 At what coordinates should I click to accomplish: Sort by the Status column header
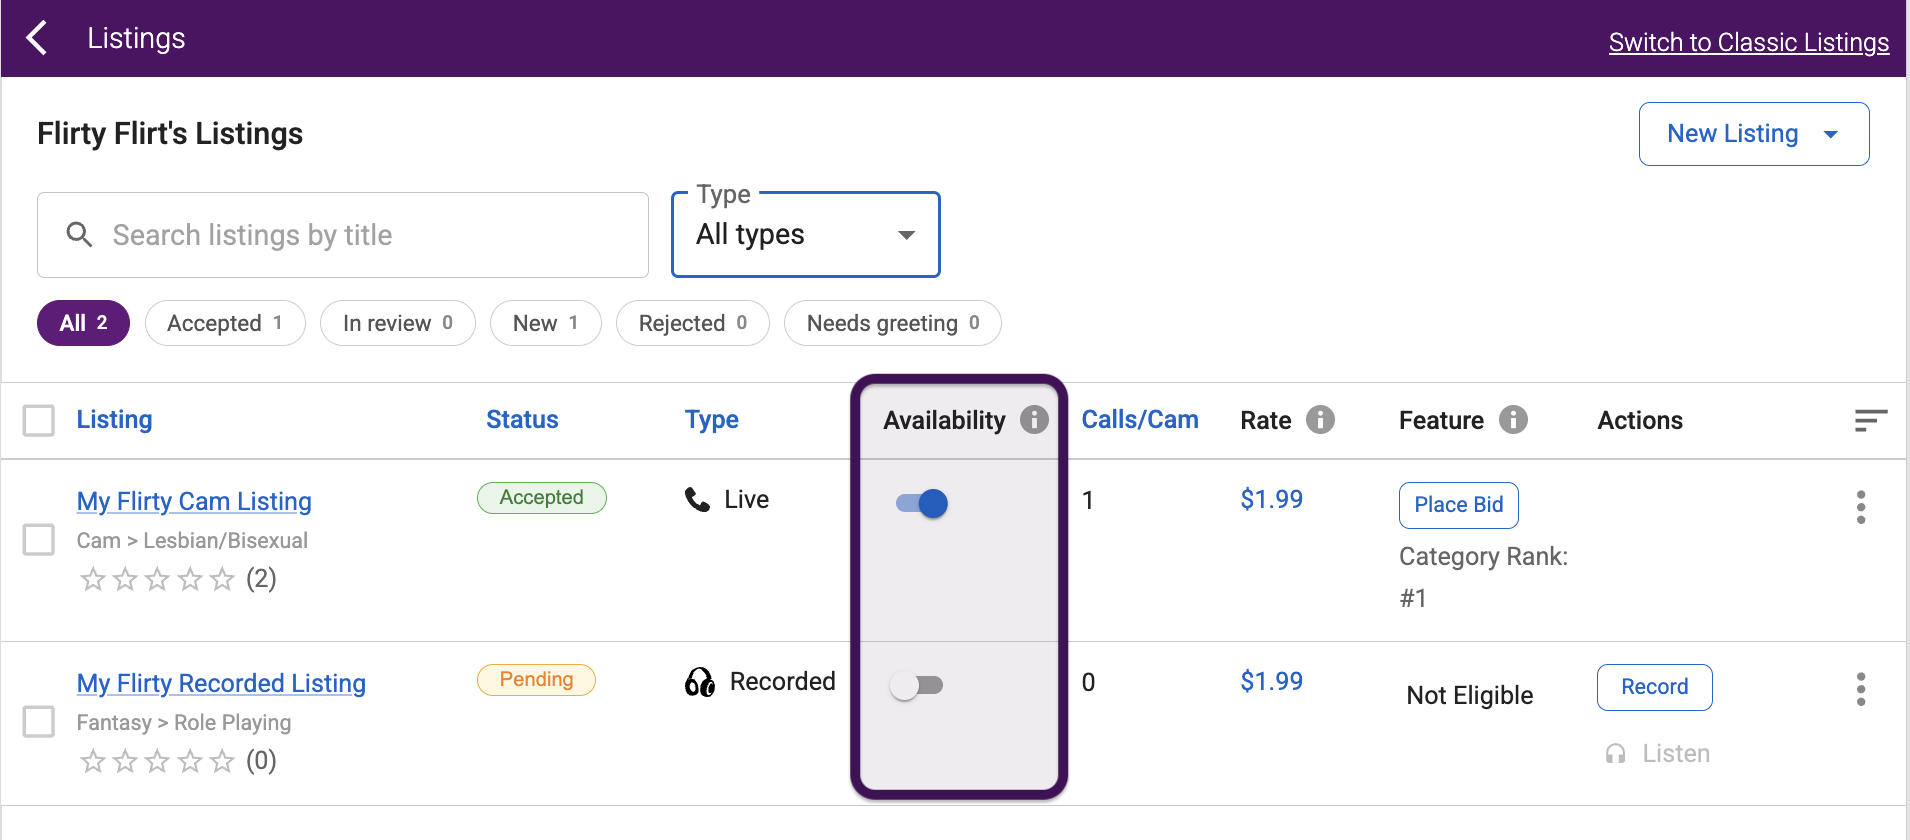pos(522,420)
